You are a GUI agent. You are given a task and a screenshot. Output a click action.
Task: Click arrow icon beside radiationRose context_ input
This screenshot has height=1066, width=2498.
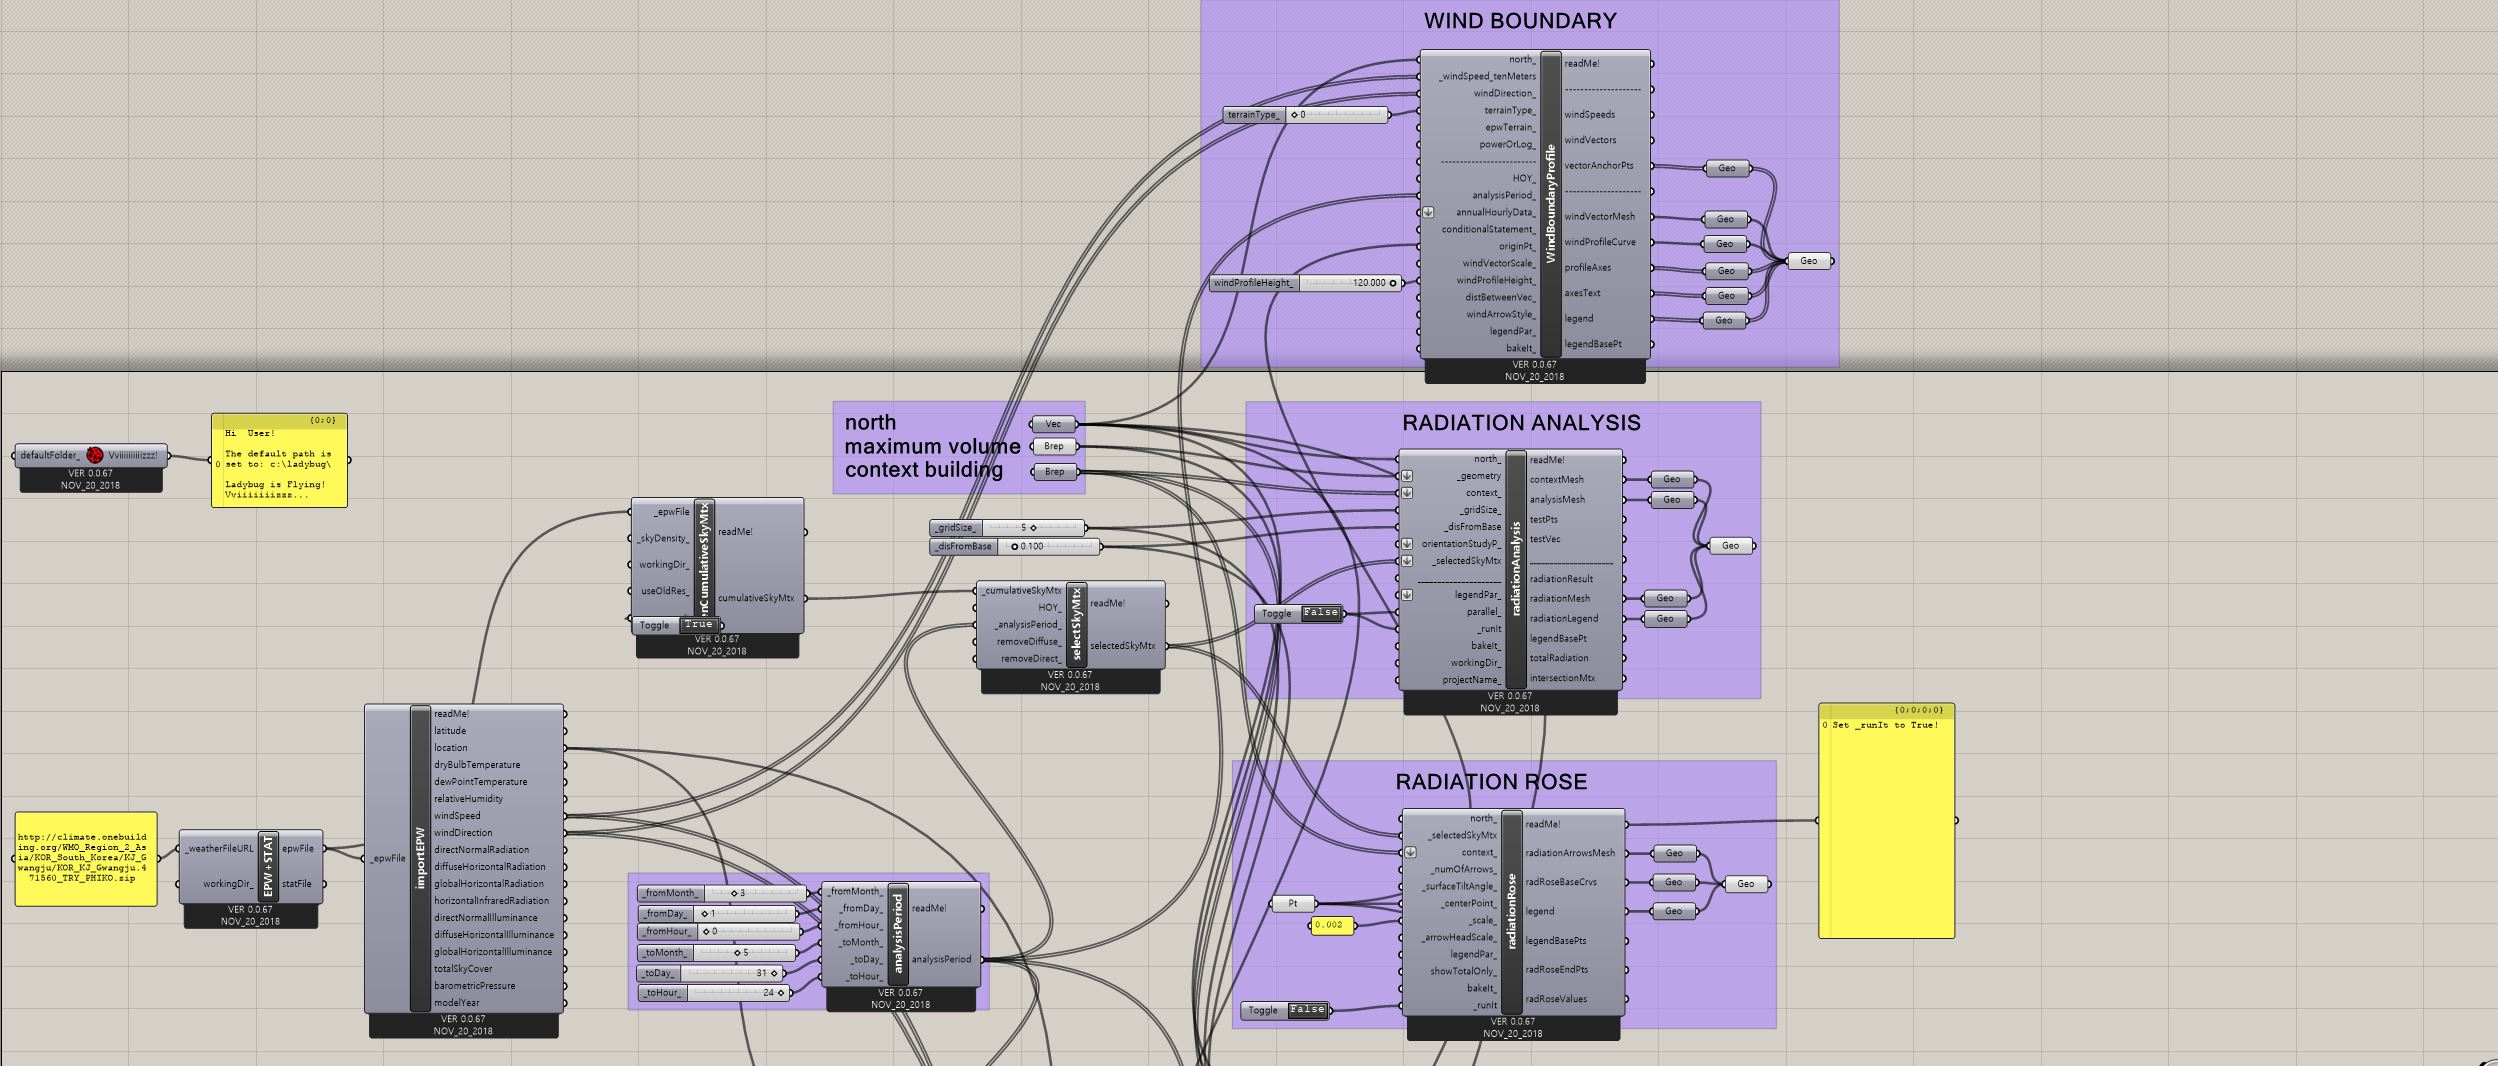click(1410, 852)
